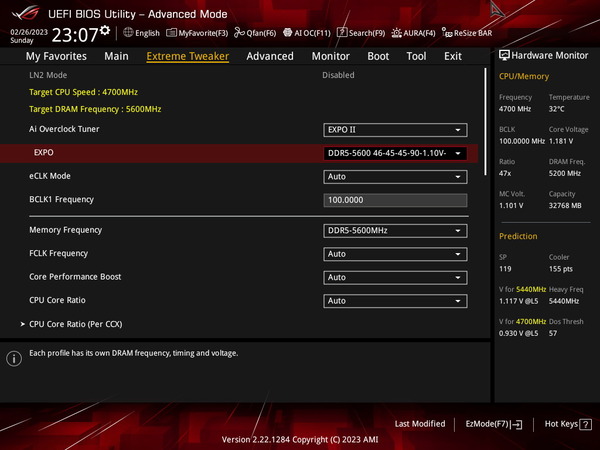Screen dimensions: 600x450
Task: Expand CPU Core Ratio (Per CCX) submenu
Action: coord(75,324)
